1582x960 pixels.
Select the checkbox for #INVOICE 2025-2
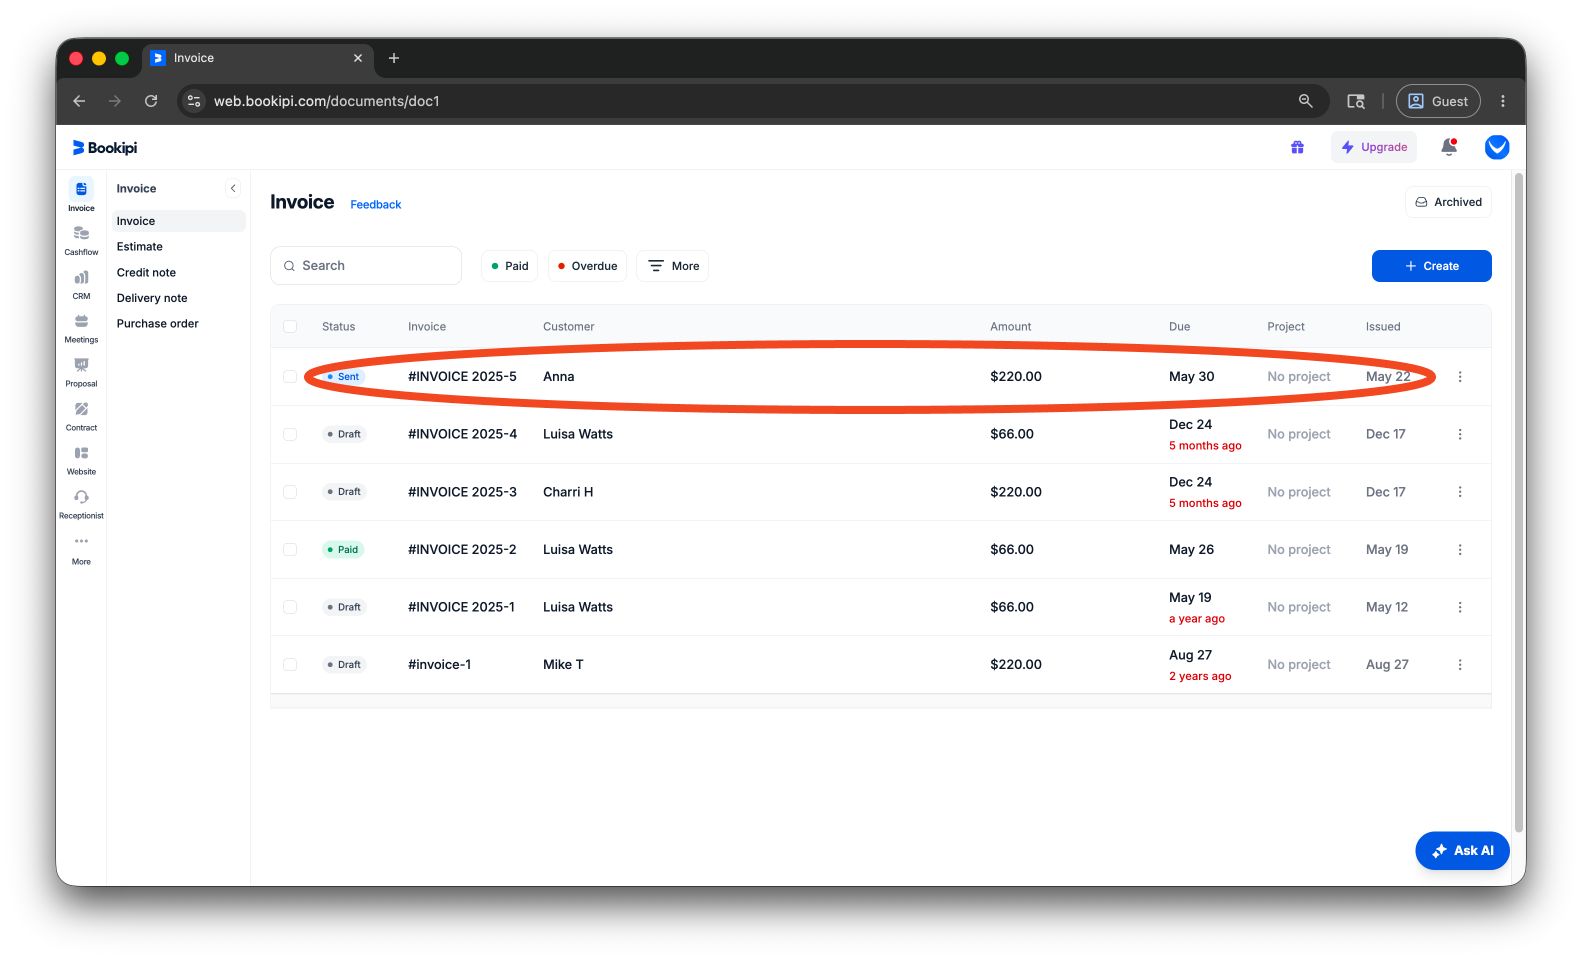(x=290, y=549)
